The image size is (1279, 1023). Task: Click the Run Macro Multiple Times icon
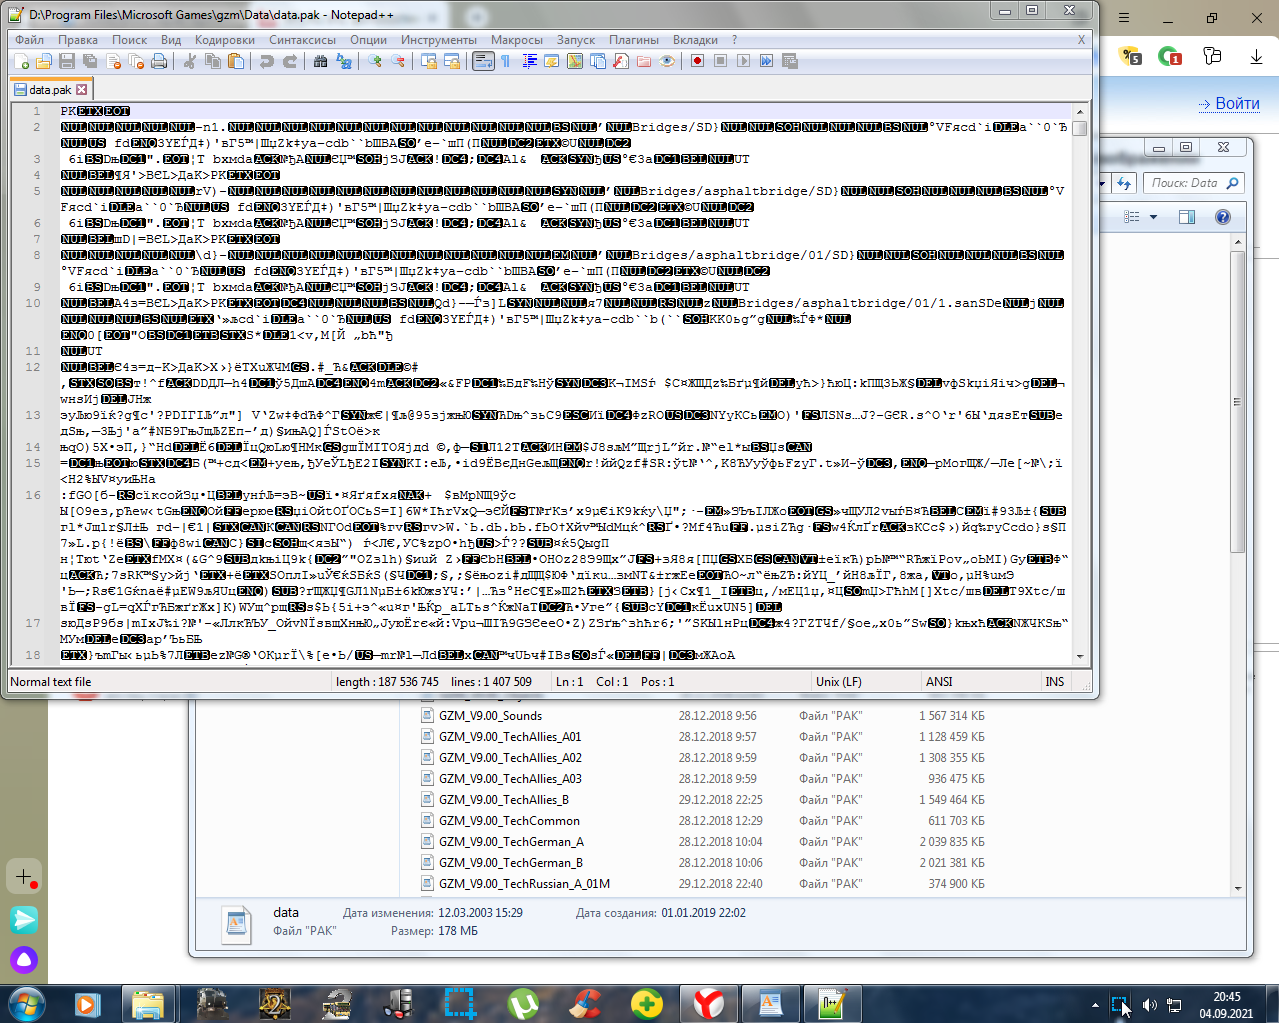pyautogui.click(x=766, y=62)
